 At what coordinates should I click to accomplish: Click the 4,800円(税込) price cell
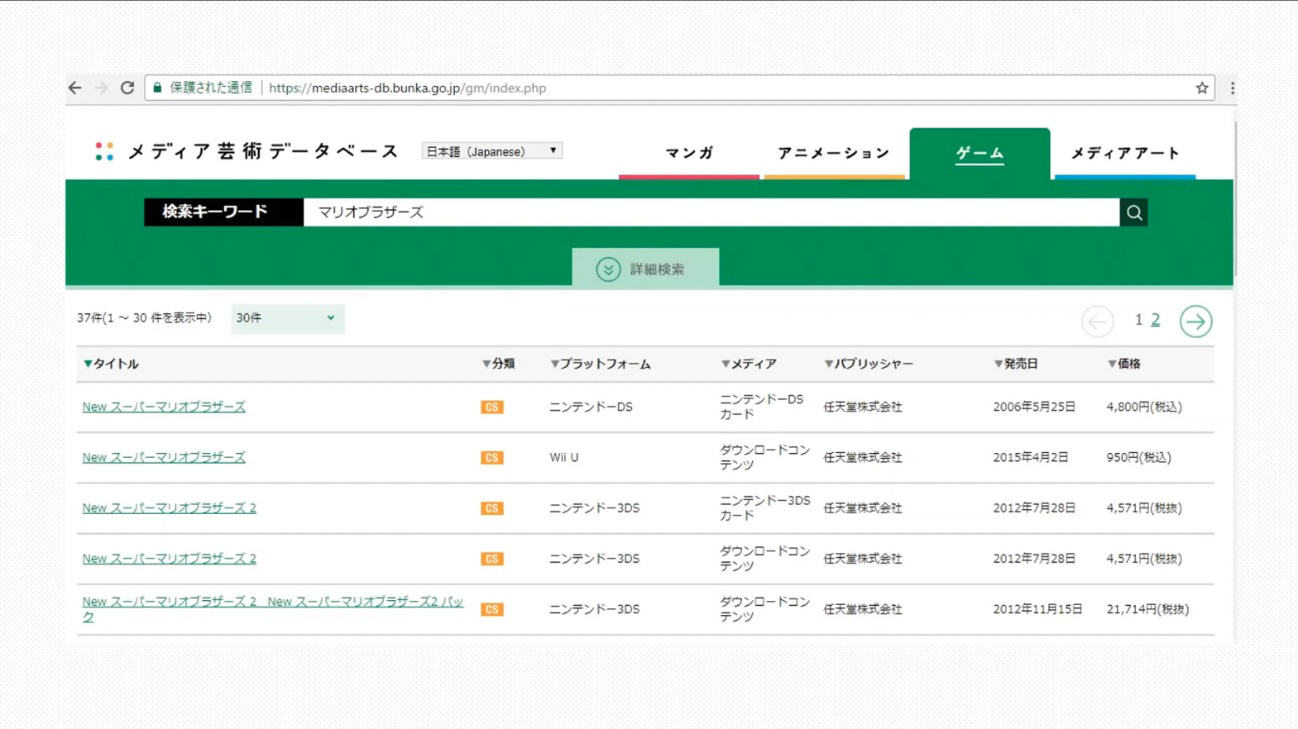pos(1144,407)
